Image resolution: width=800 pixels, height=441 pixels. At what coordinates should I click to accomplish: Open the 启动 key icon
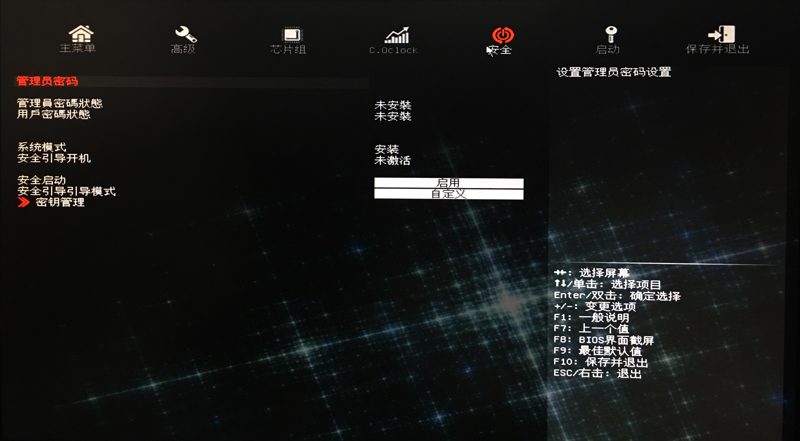(x=610, y=35)
